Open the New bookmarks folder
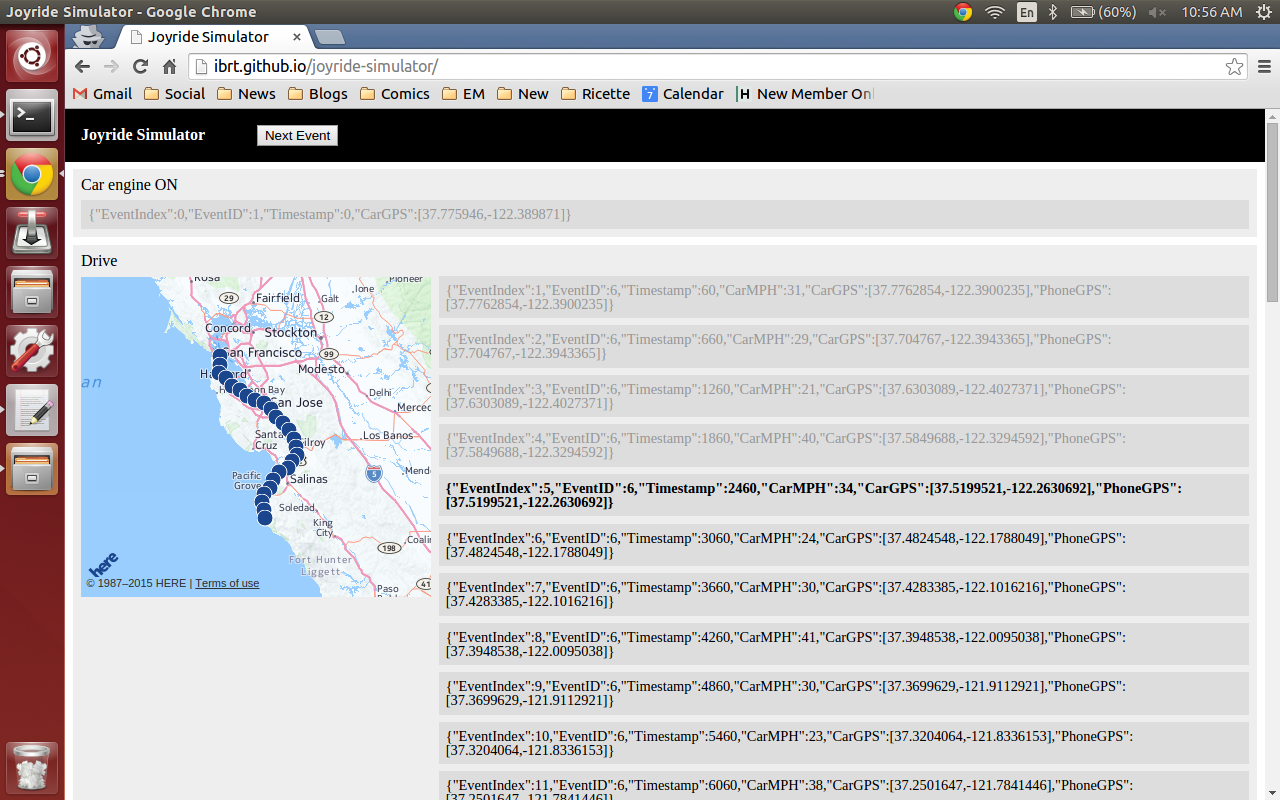This screenshot has width=1280, height=800. (523, 94)
